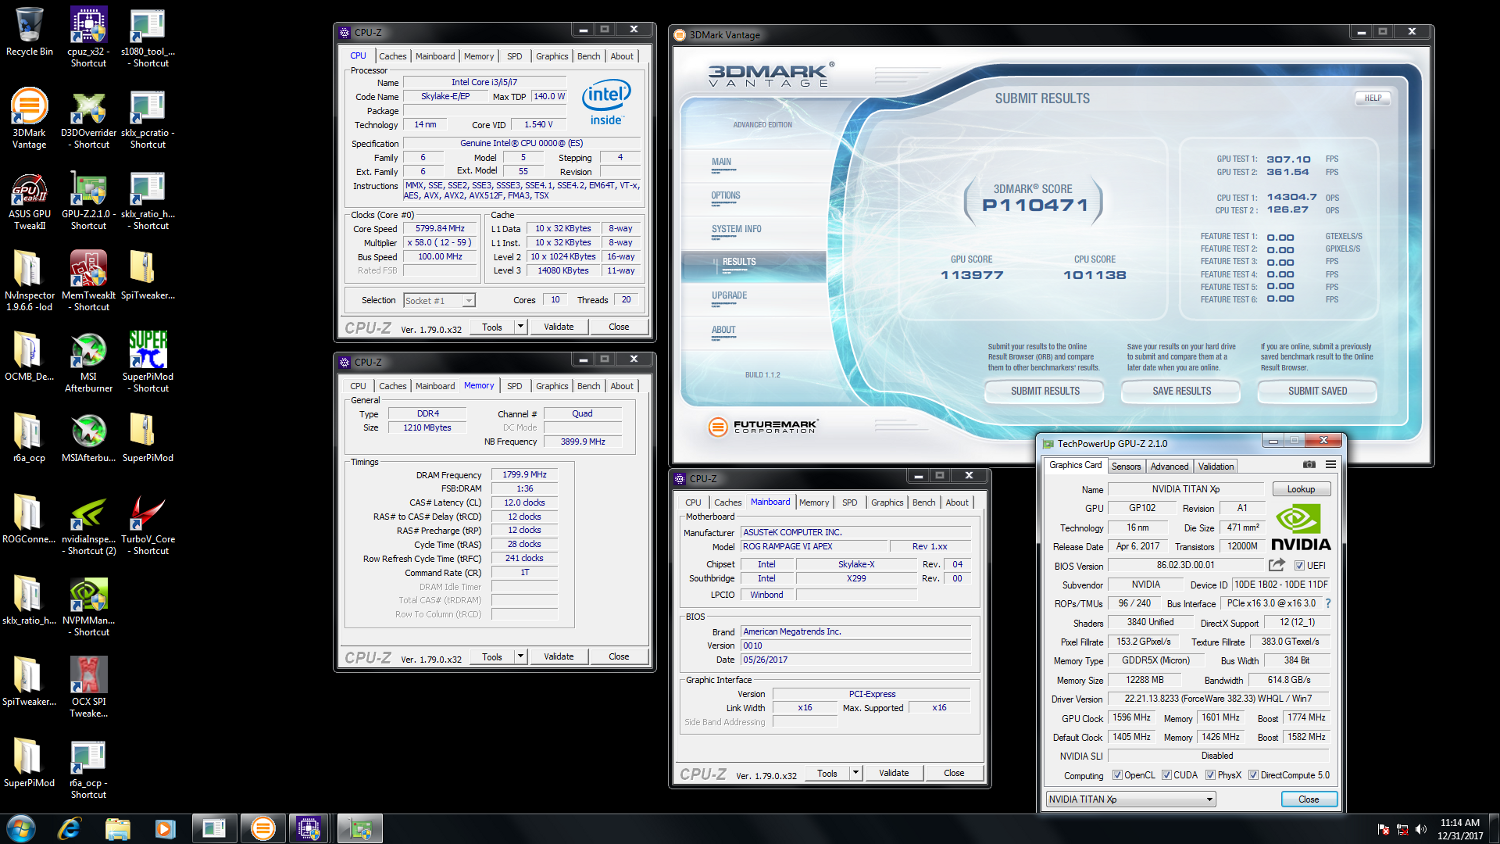Image resolution: width=1500 pixels, height=844 pixels.
Task: Select SYSTEM INFO in 3DMark Vantage sidebar
Action: click(x=737, y=229)
